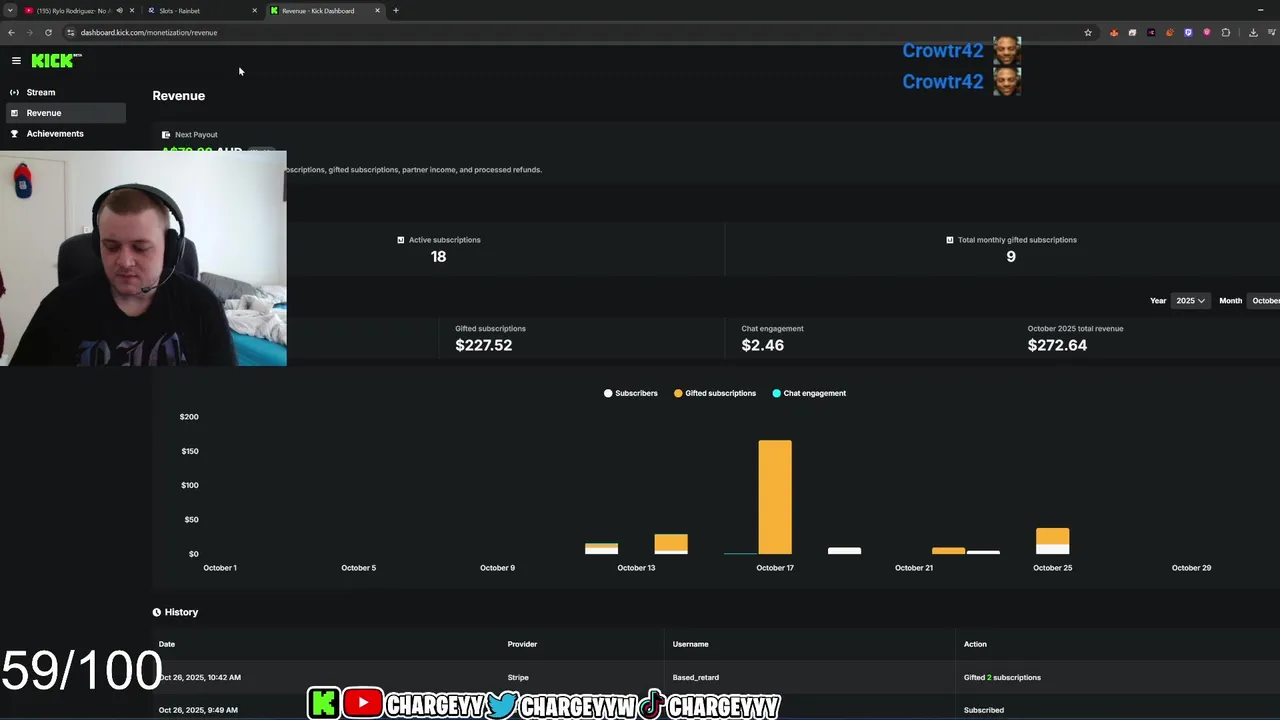Open a new browser tab
This screenshot has width=1280, height=720.
point(395,11)
